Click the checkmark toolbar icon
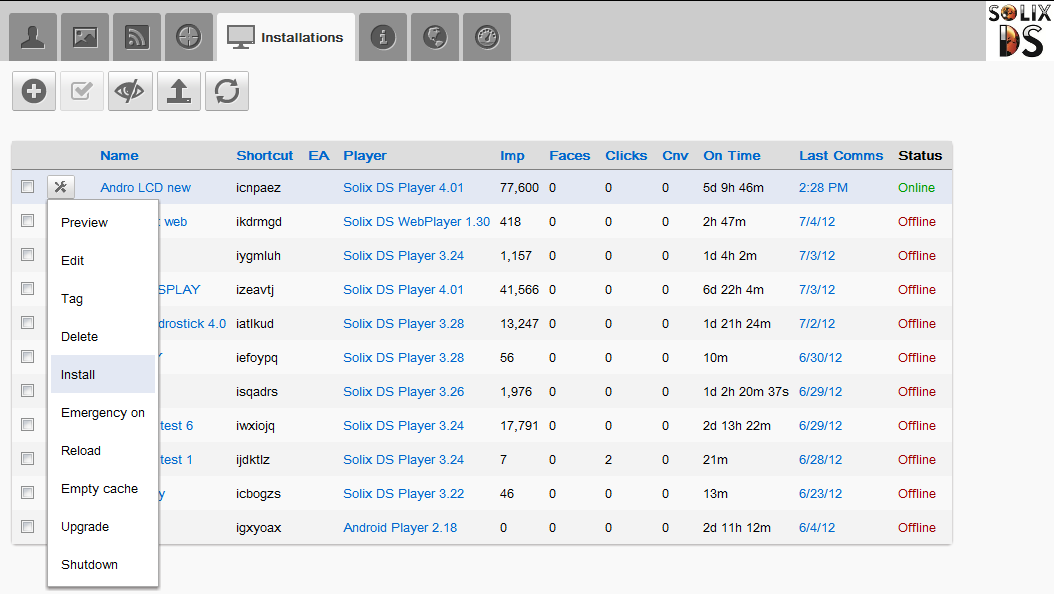This screenshot has height=594, width=1054. point(82,91)
